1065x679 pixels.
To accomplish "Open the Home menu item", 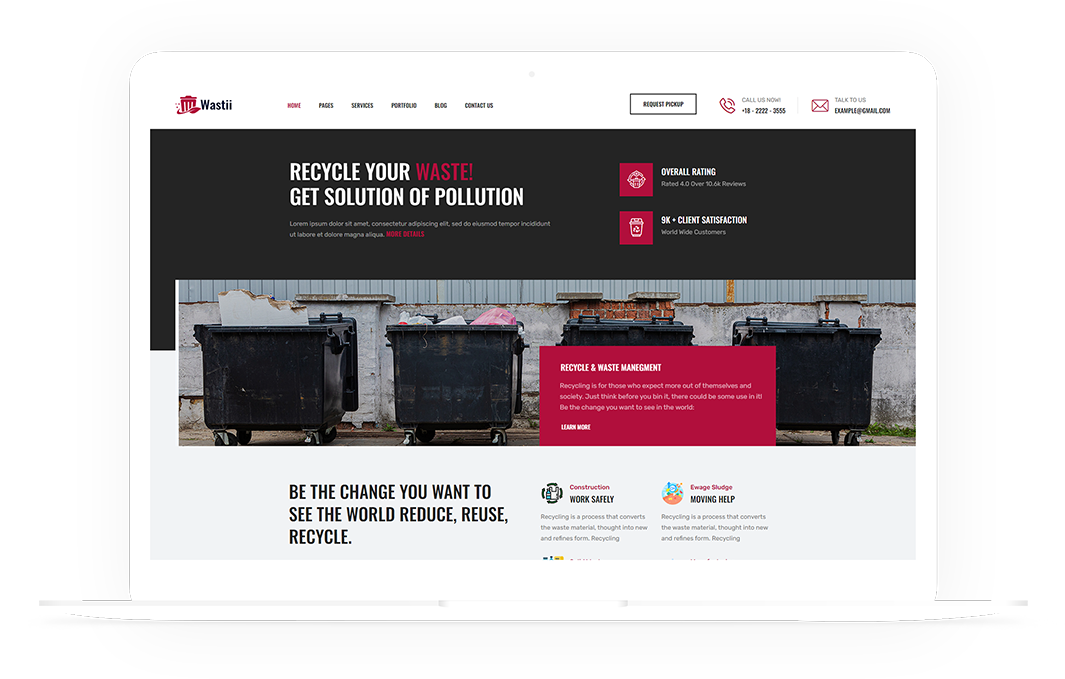I will [294, 105].
